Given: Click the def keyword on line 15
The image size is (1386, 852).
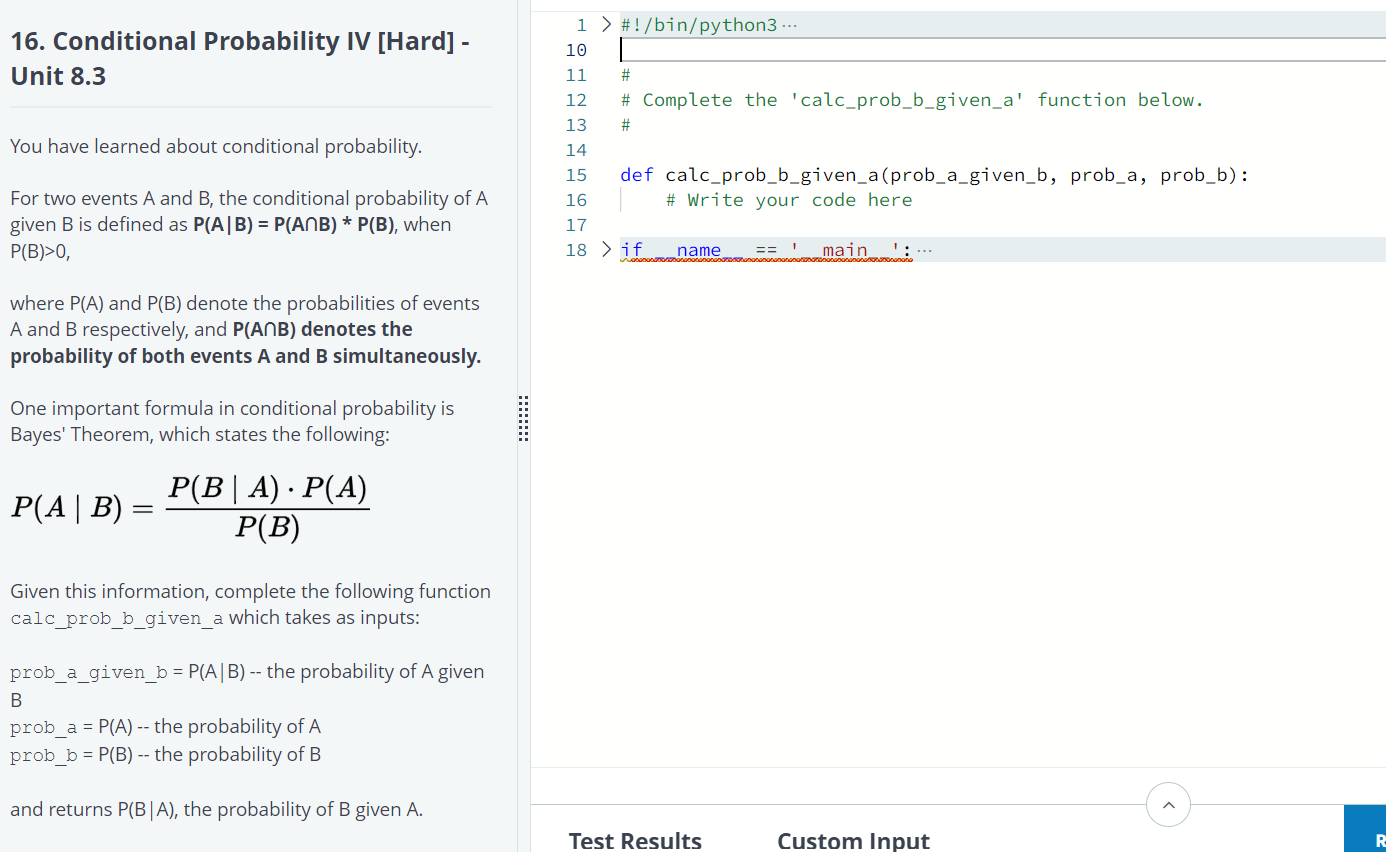Looking at the screenshot, I should pyautogui.click(x=636, y=174).
